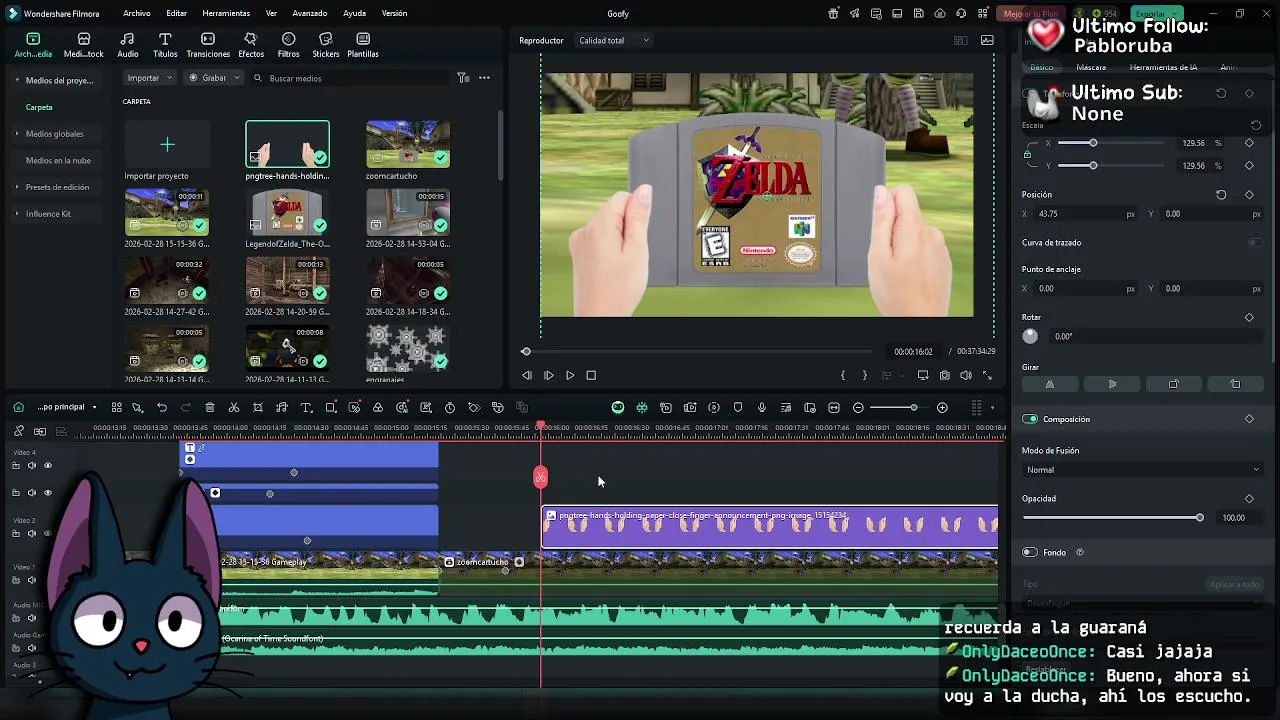
Task: Click the text T tool icon
Action: coord(306,408)
